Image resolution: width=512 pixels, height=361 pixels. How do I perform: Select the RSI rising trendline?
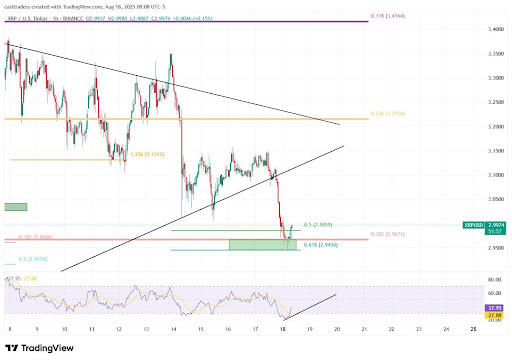(x=309, y=307)
